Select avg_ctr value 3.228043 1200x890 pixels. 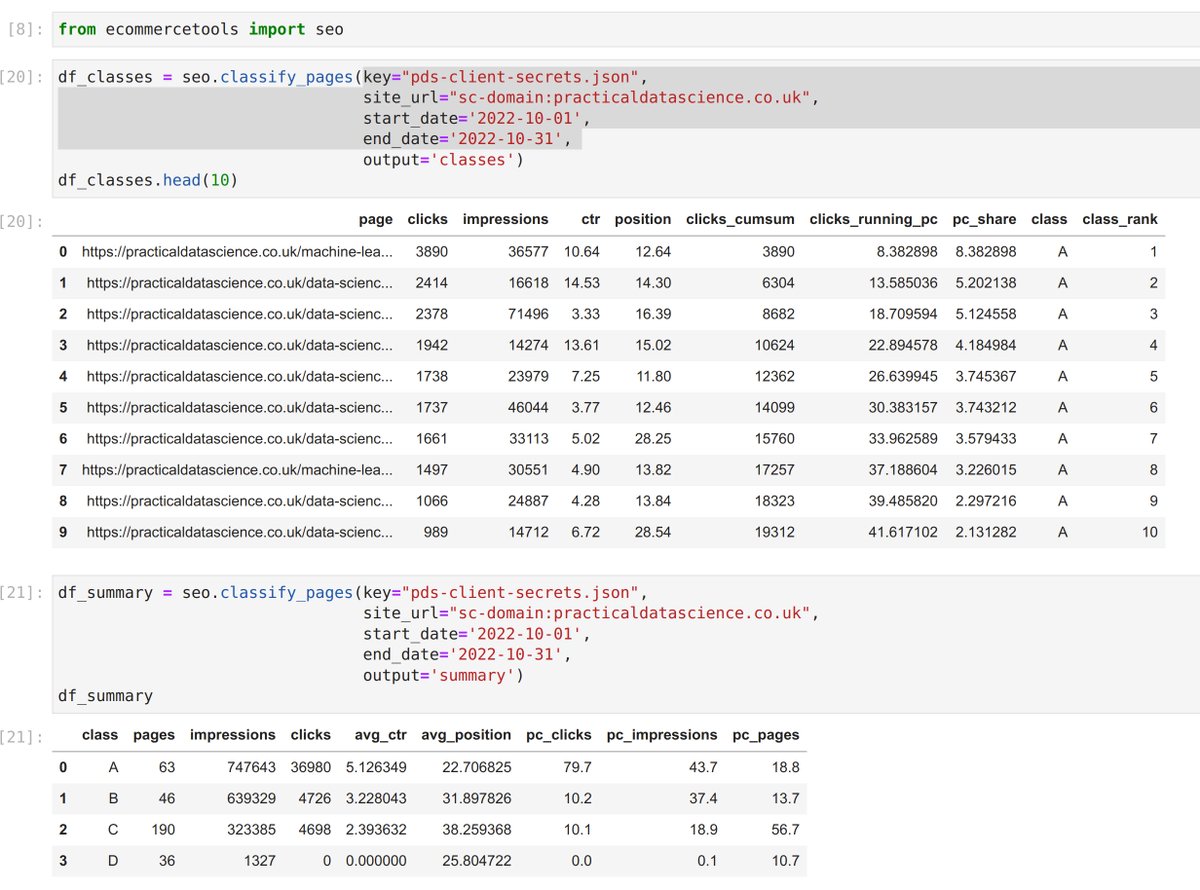tap(377, 798)
